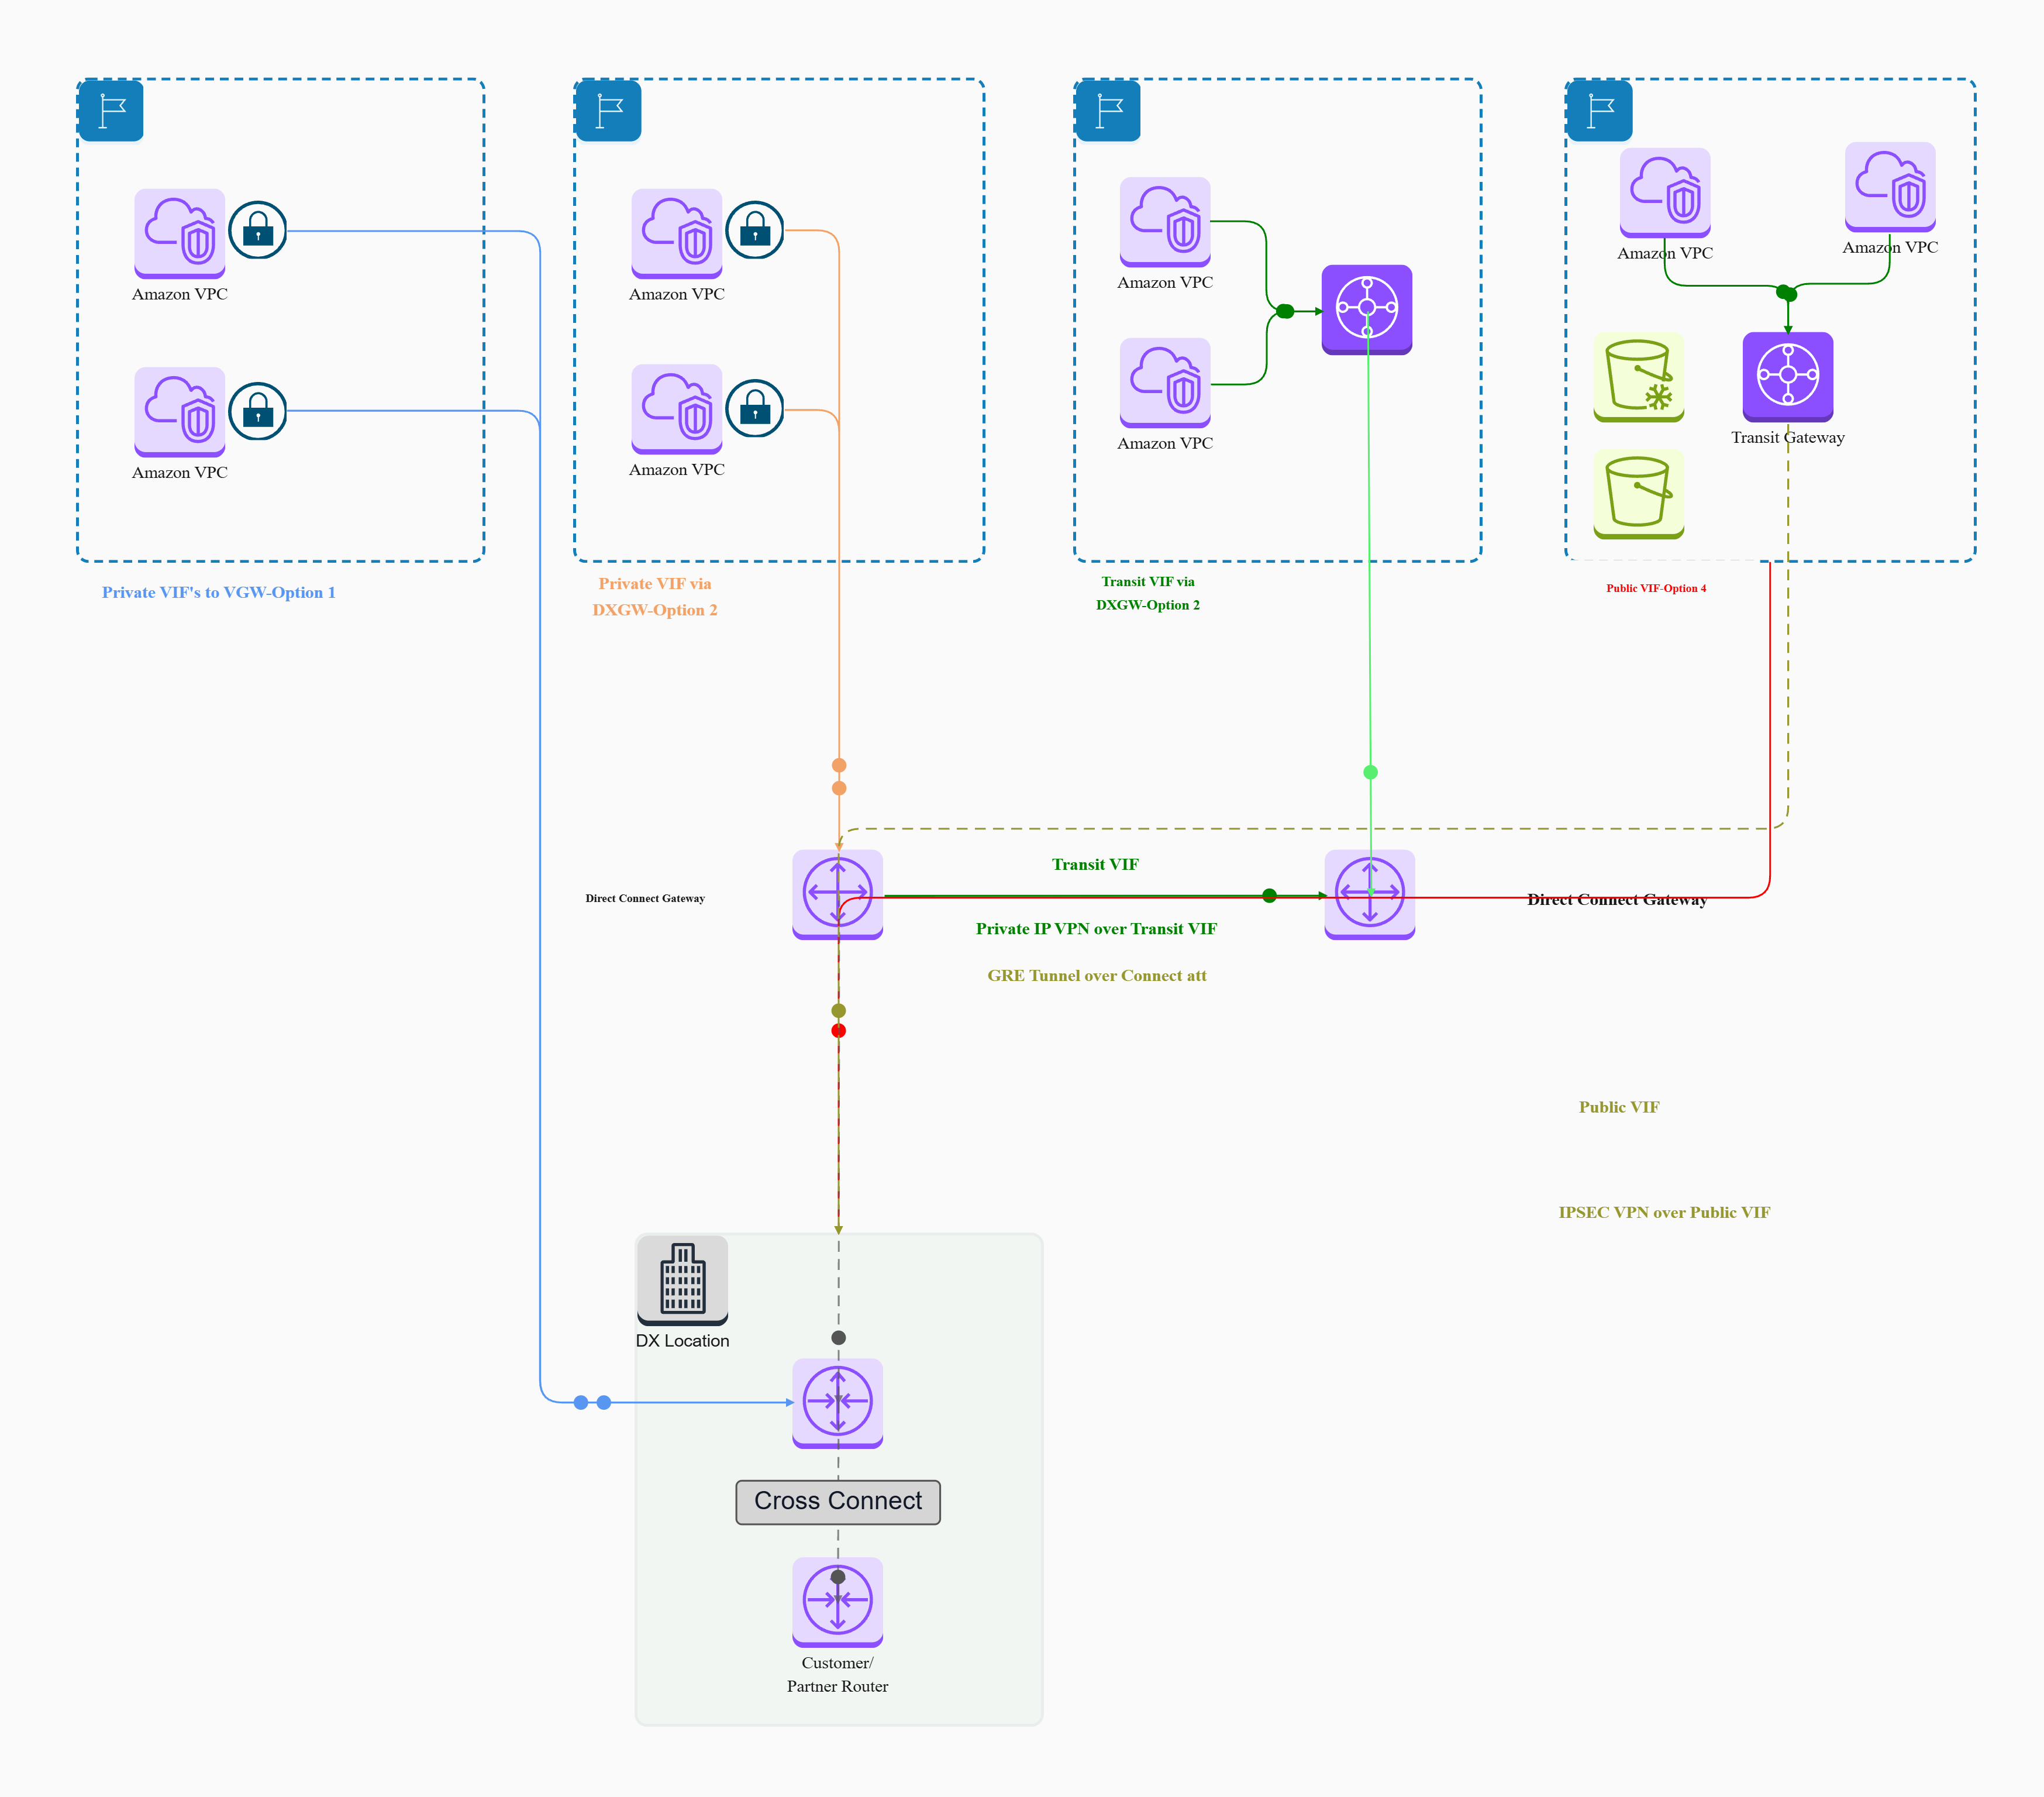Click dark green dot on Transit VIF edge
Viewport: 2044px width, 1797px height.
point(1270,896)
